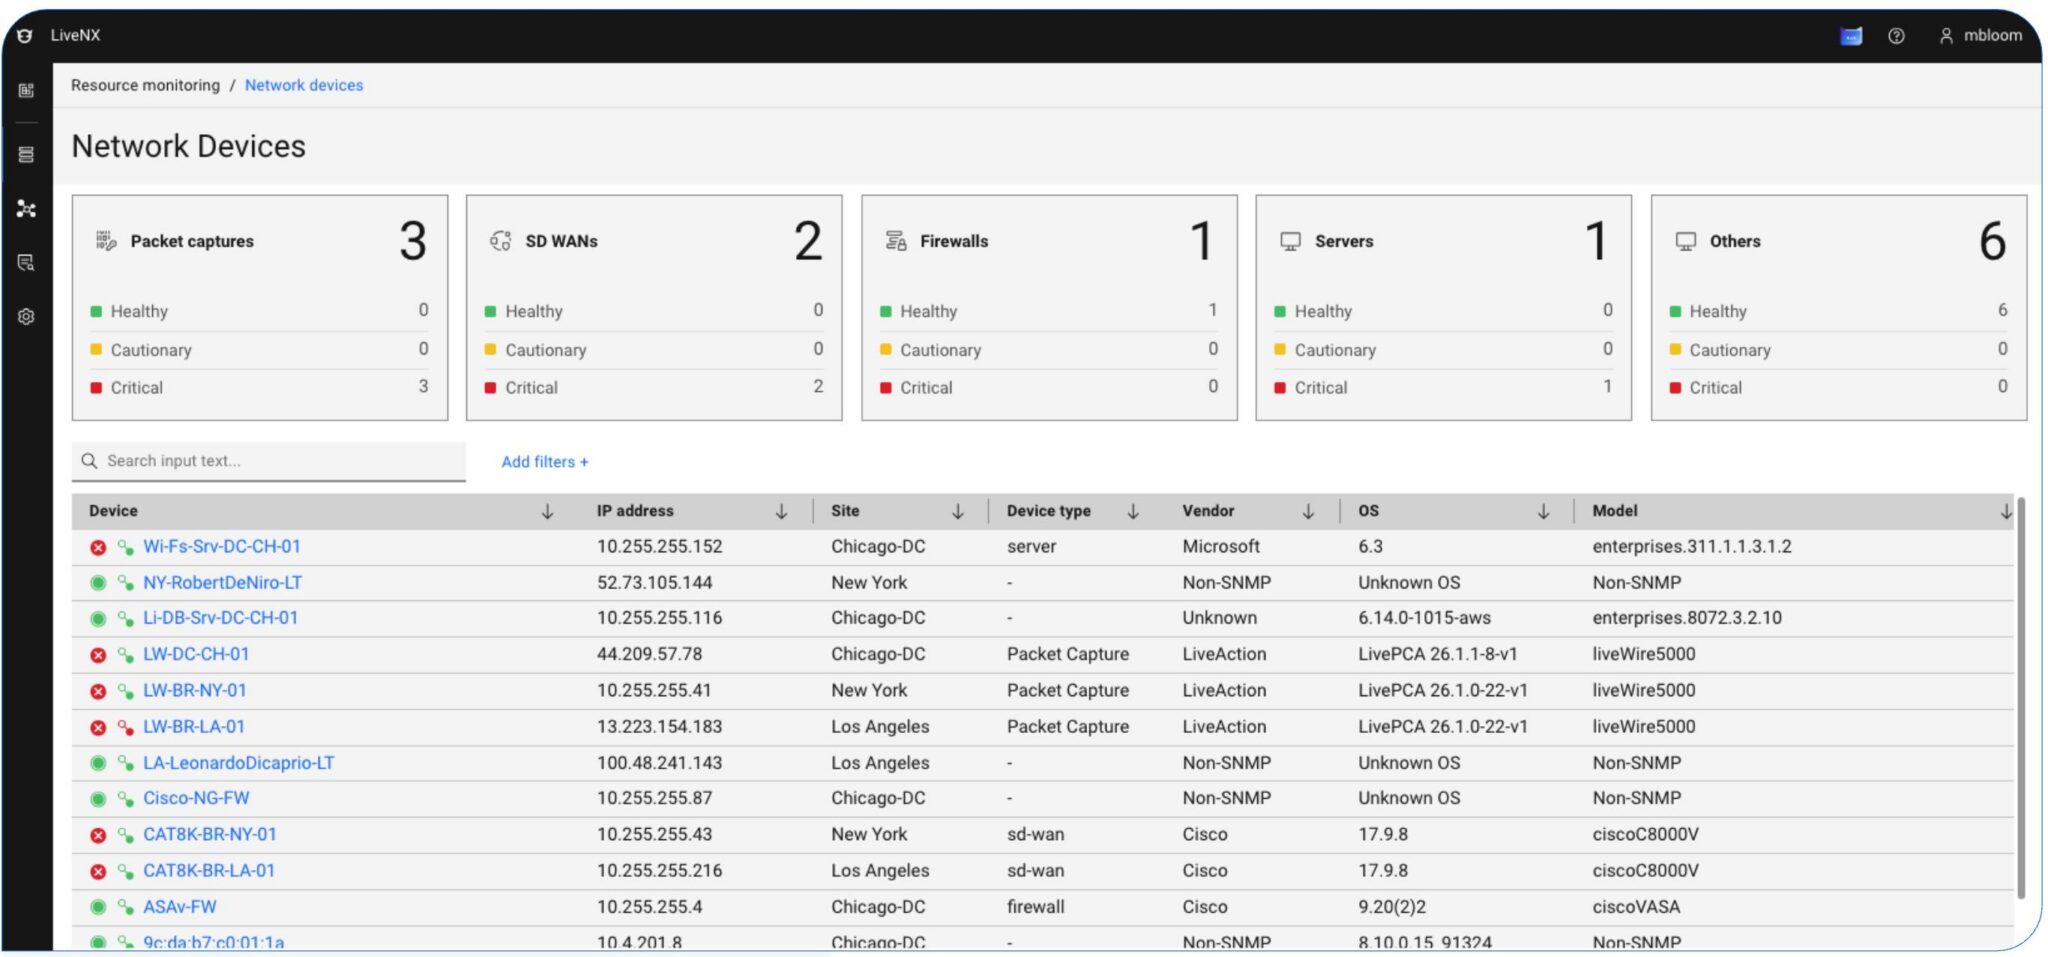Open device ASAv-FW
This screenshot has height=957, width=2048.
pos(180,906)
